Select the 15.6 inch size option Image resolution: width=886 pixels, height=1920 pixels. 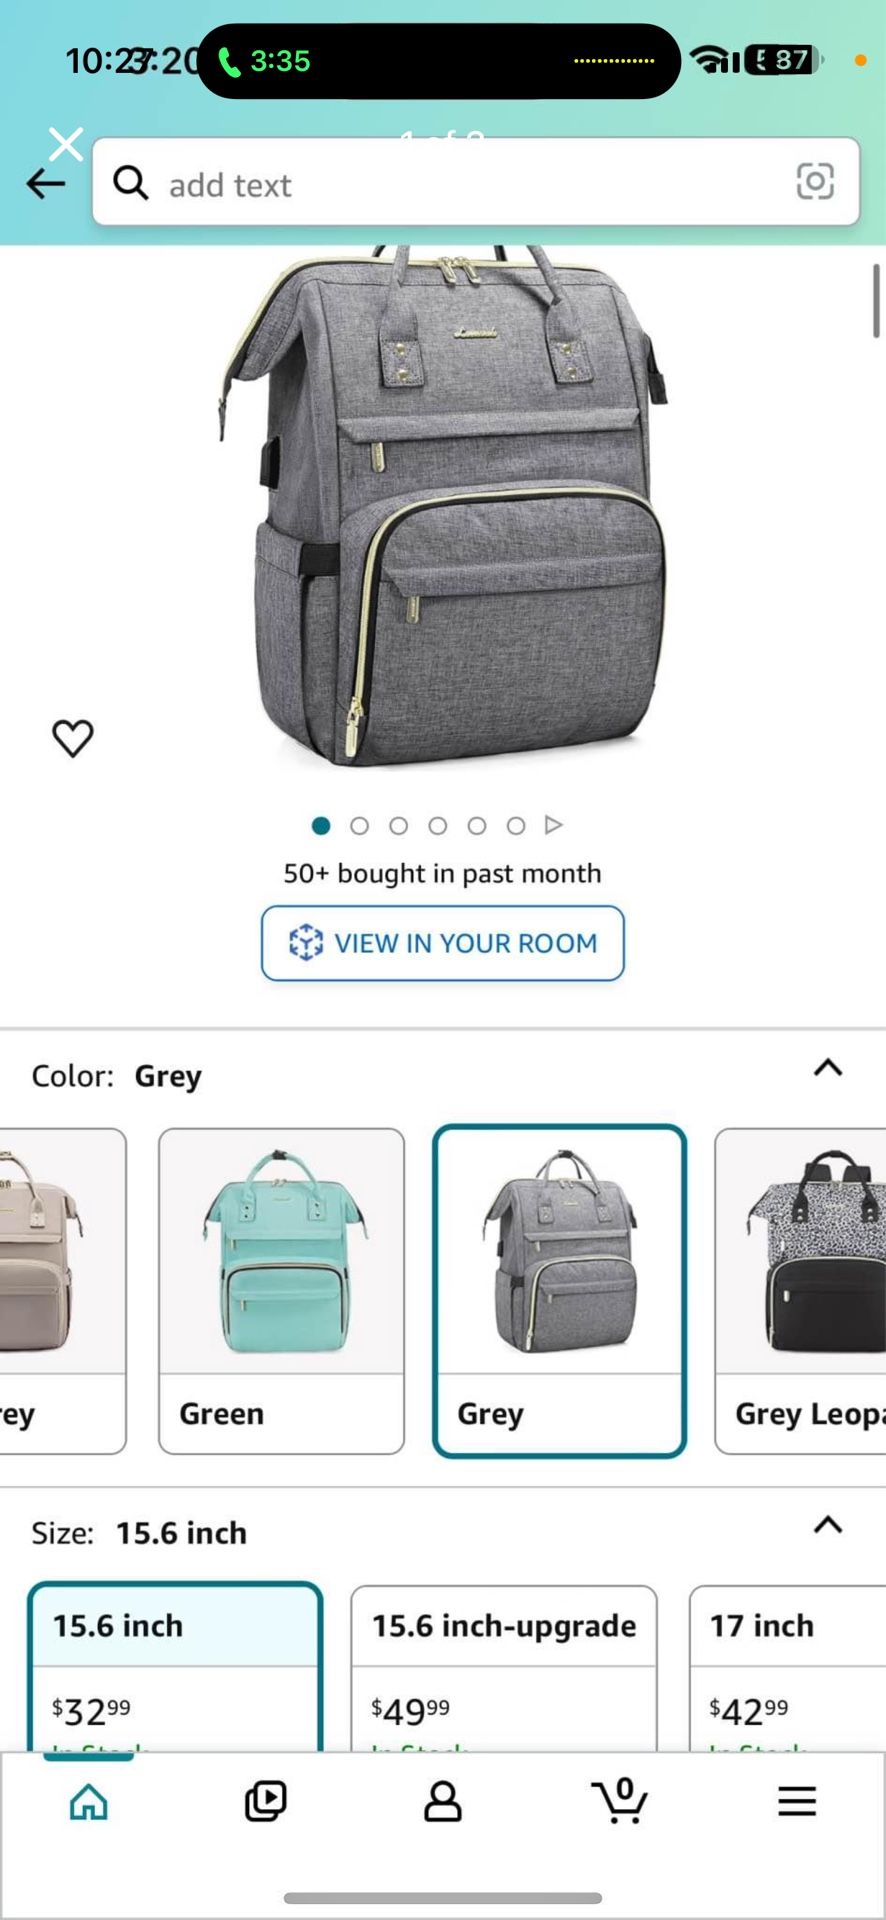click(175, 1667)
